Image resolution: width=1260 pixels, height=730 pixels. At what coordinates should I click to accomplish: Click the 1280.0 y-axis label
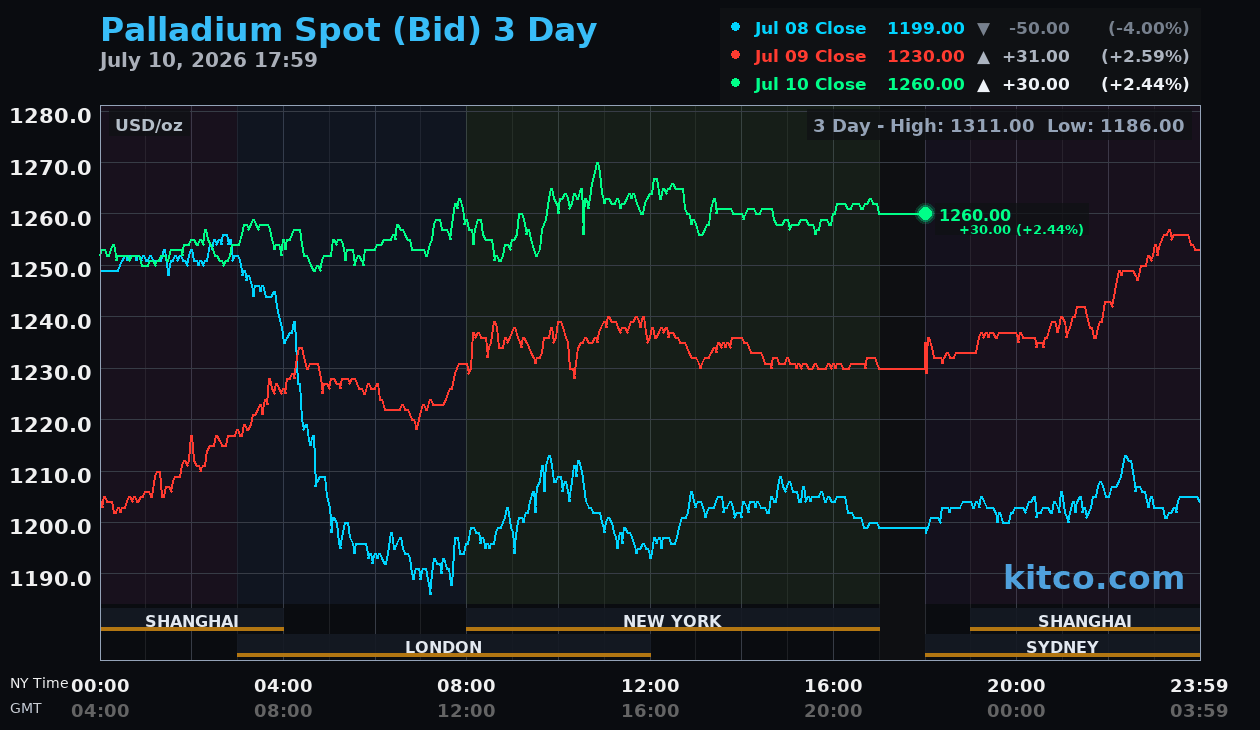[51, 115]
